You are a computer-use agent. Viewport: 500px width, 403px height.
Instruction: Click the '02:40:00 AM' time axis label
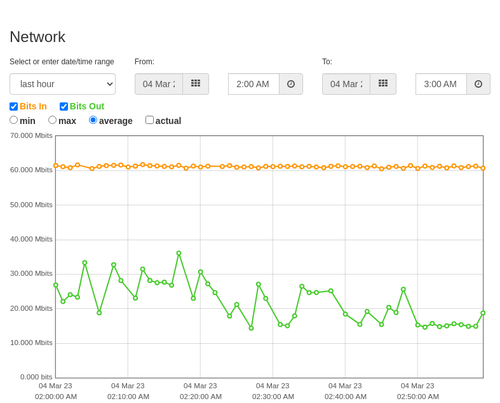pos(345,397)
